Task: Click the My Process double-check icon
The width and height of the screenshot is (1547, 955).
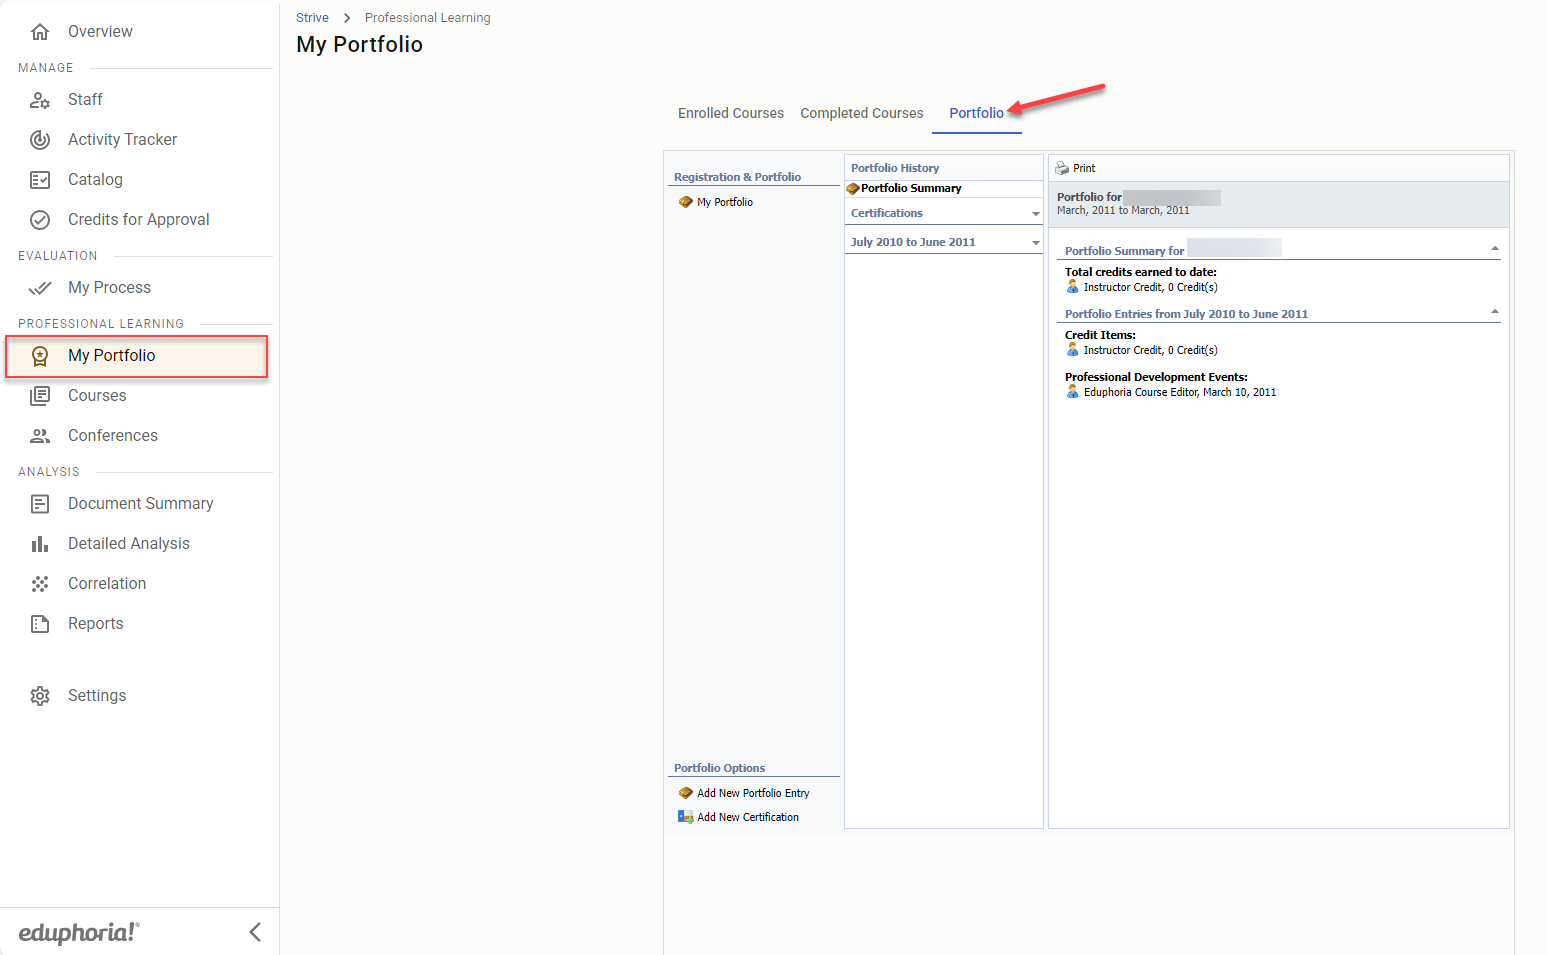Action: point(40,288)
